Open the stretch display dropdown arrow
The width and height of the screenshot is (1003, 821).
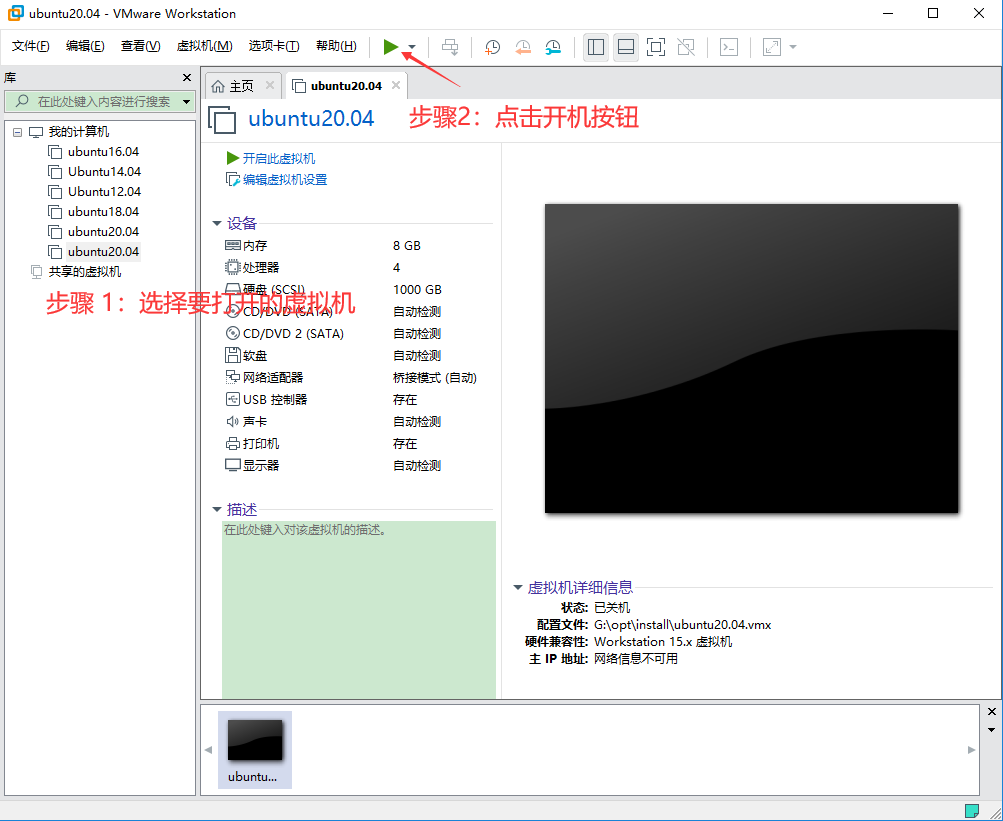tap(793, 47)
